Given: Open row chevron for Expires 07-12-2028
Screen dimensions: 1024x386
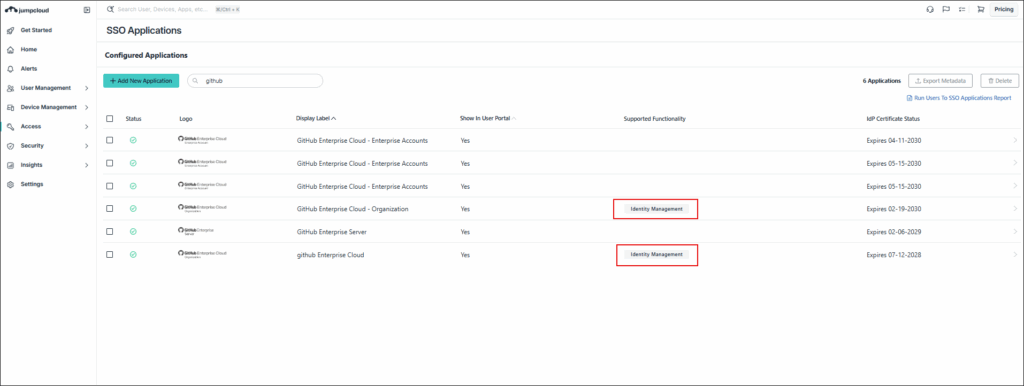Looking at the screenshot, I should tap(1015, 255).
